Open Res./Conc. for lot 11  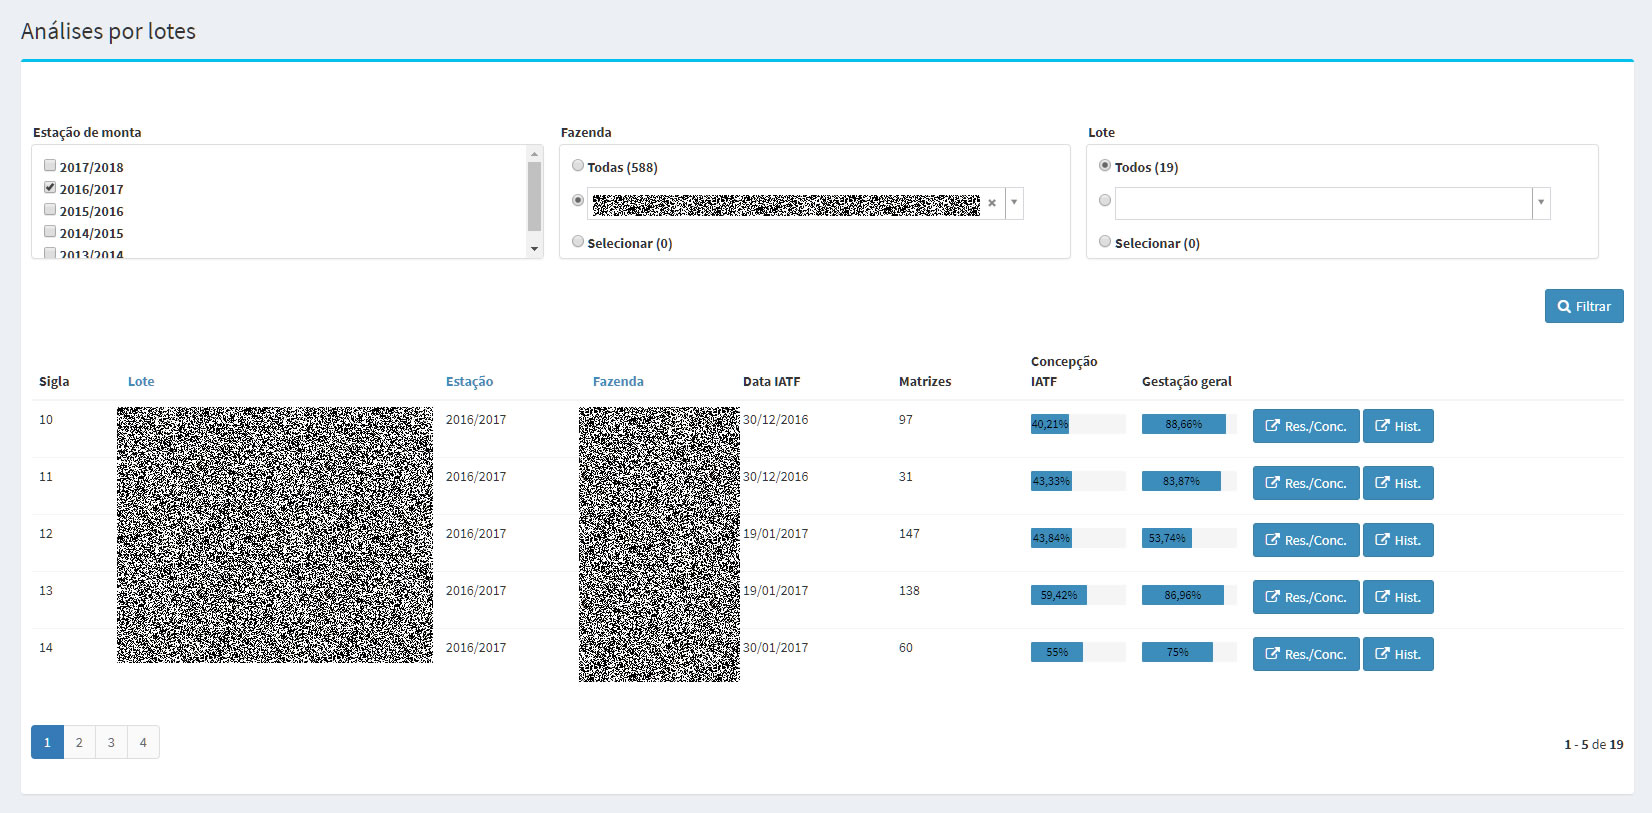click(1306, 483)
